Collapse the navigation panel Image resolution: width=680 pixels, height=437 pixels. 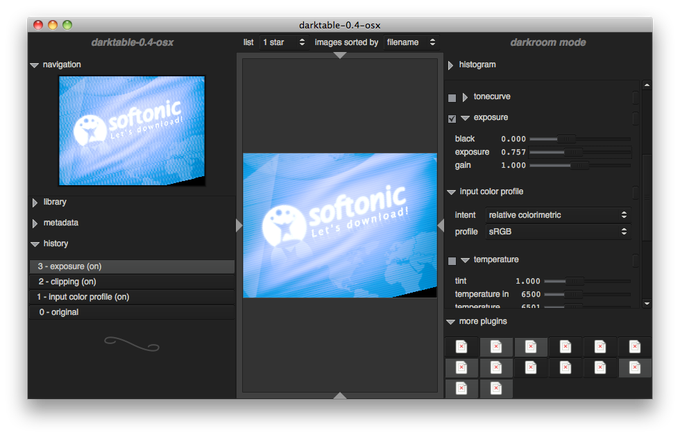tap(35, 65)
